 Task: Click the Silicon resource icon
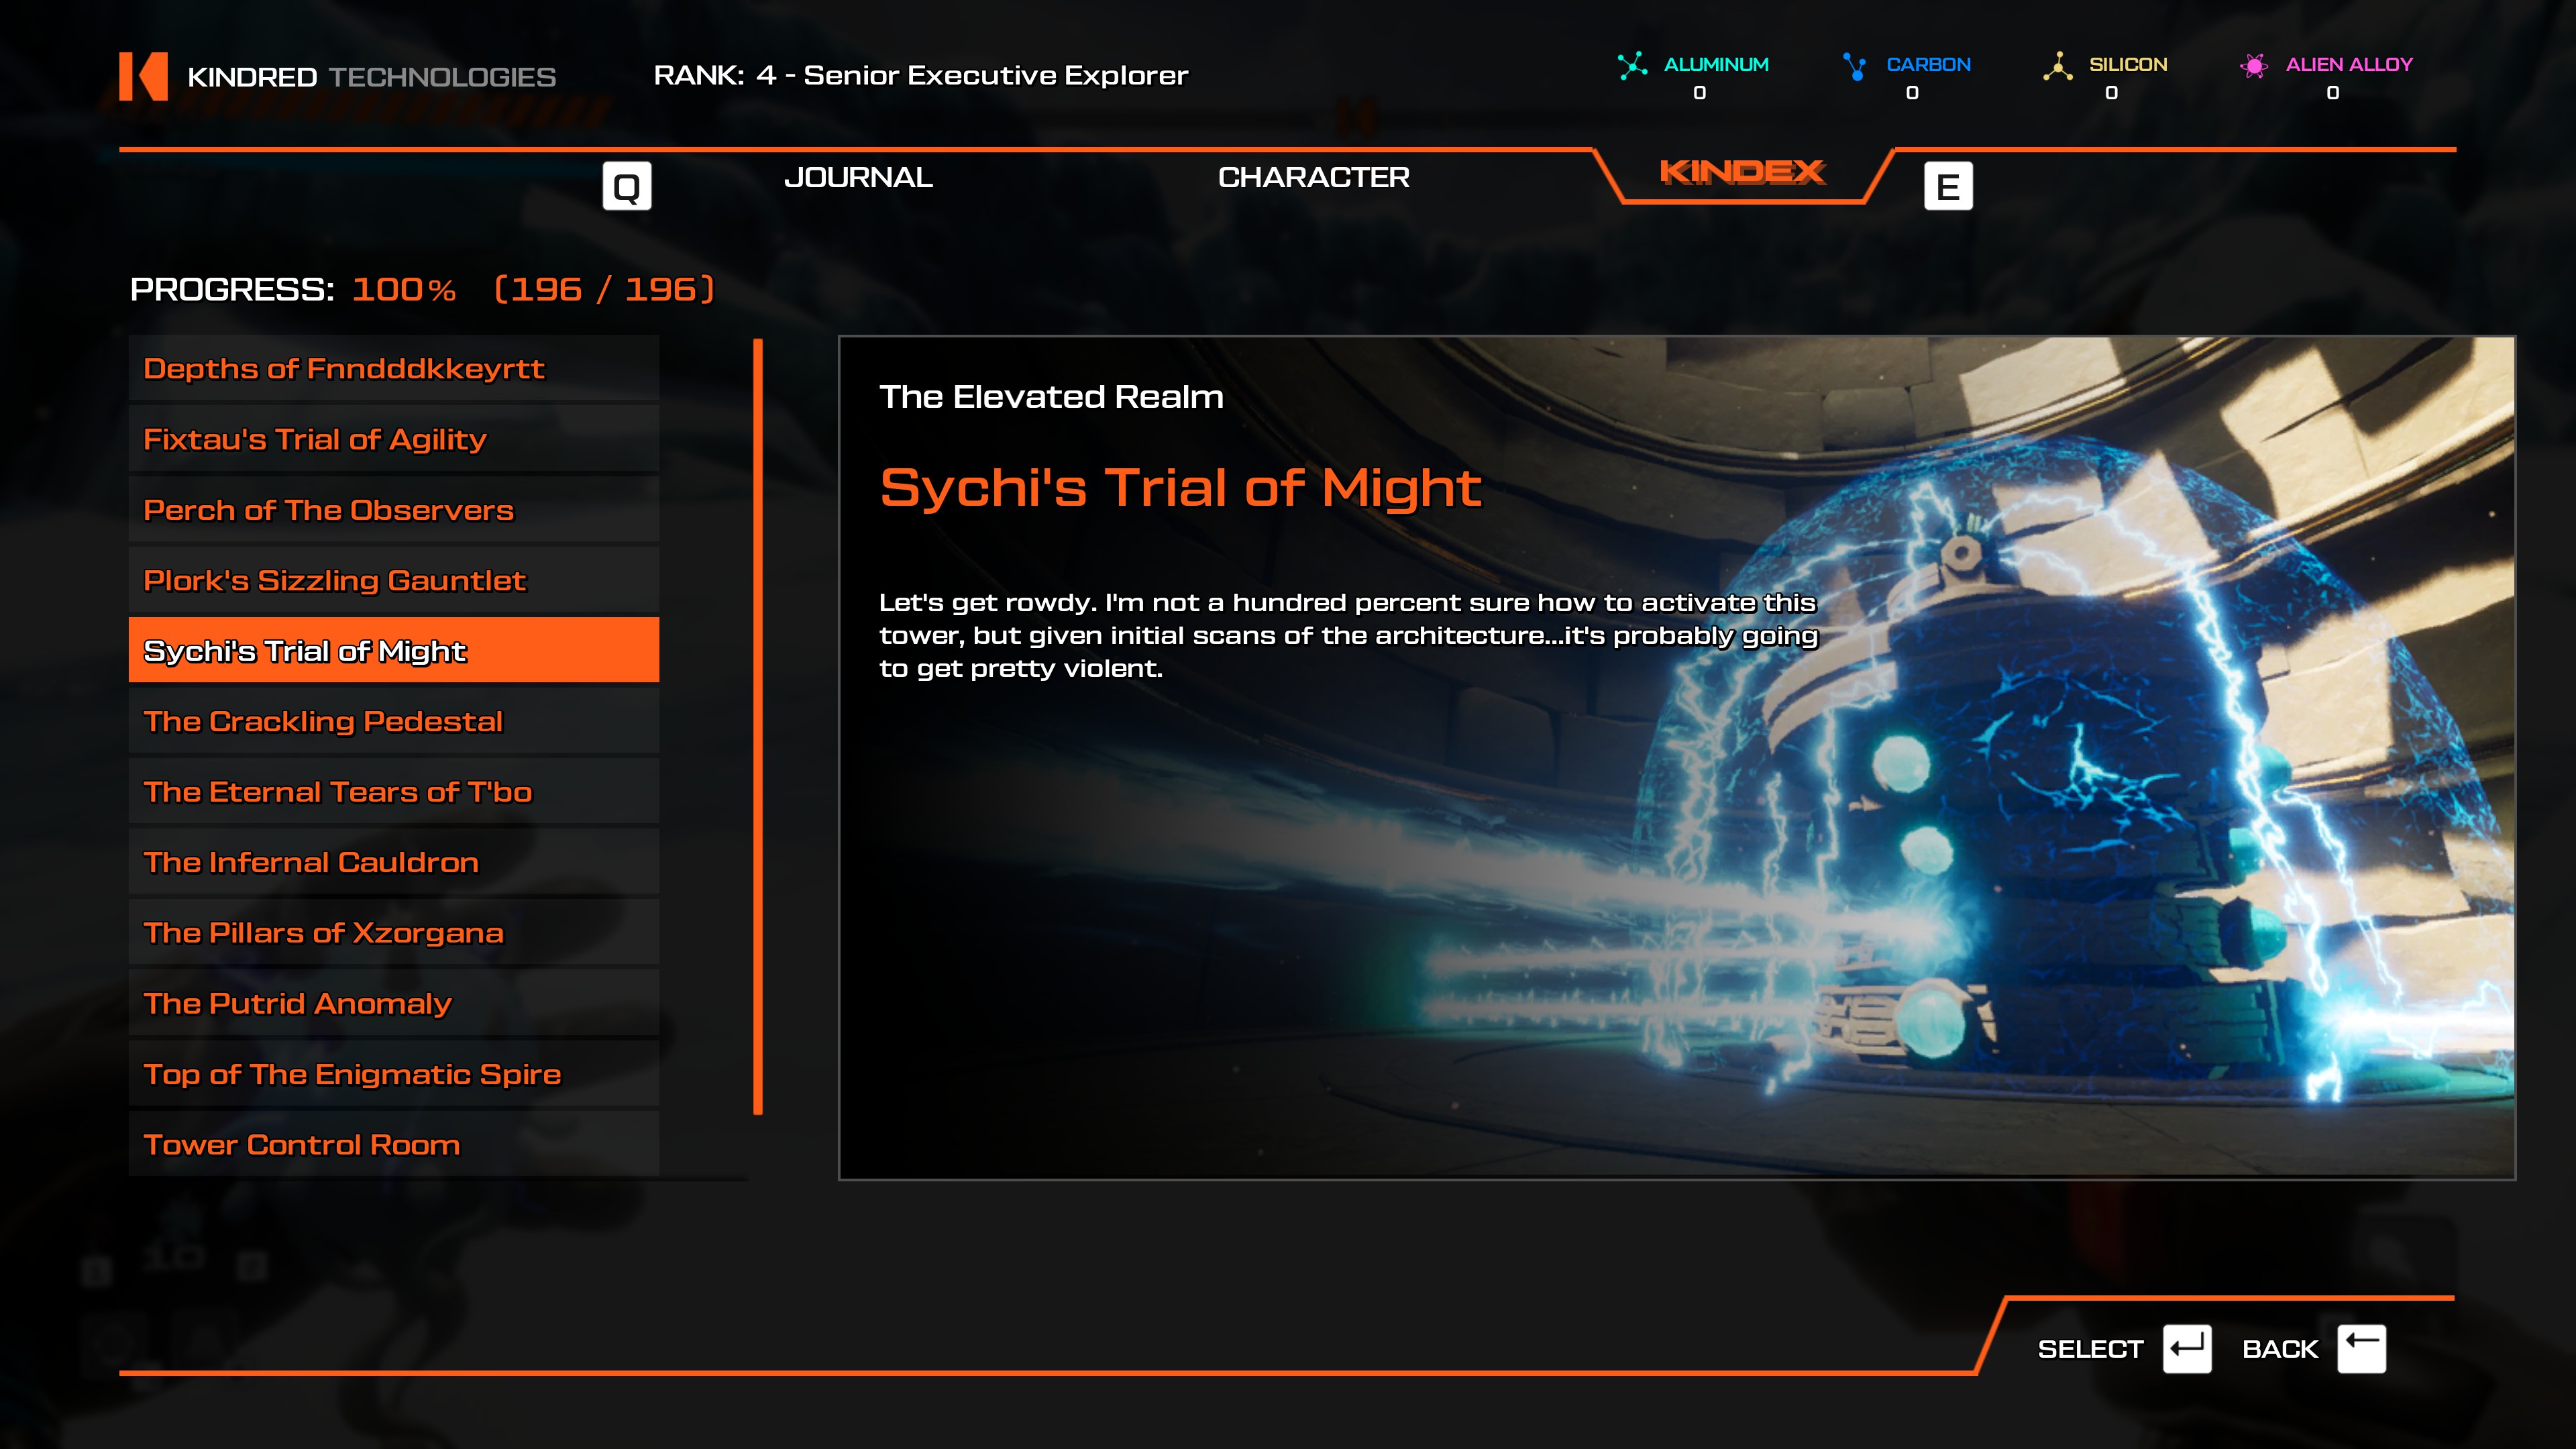pos(2057,66)
